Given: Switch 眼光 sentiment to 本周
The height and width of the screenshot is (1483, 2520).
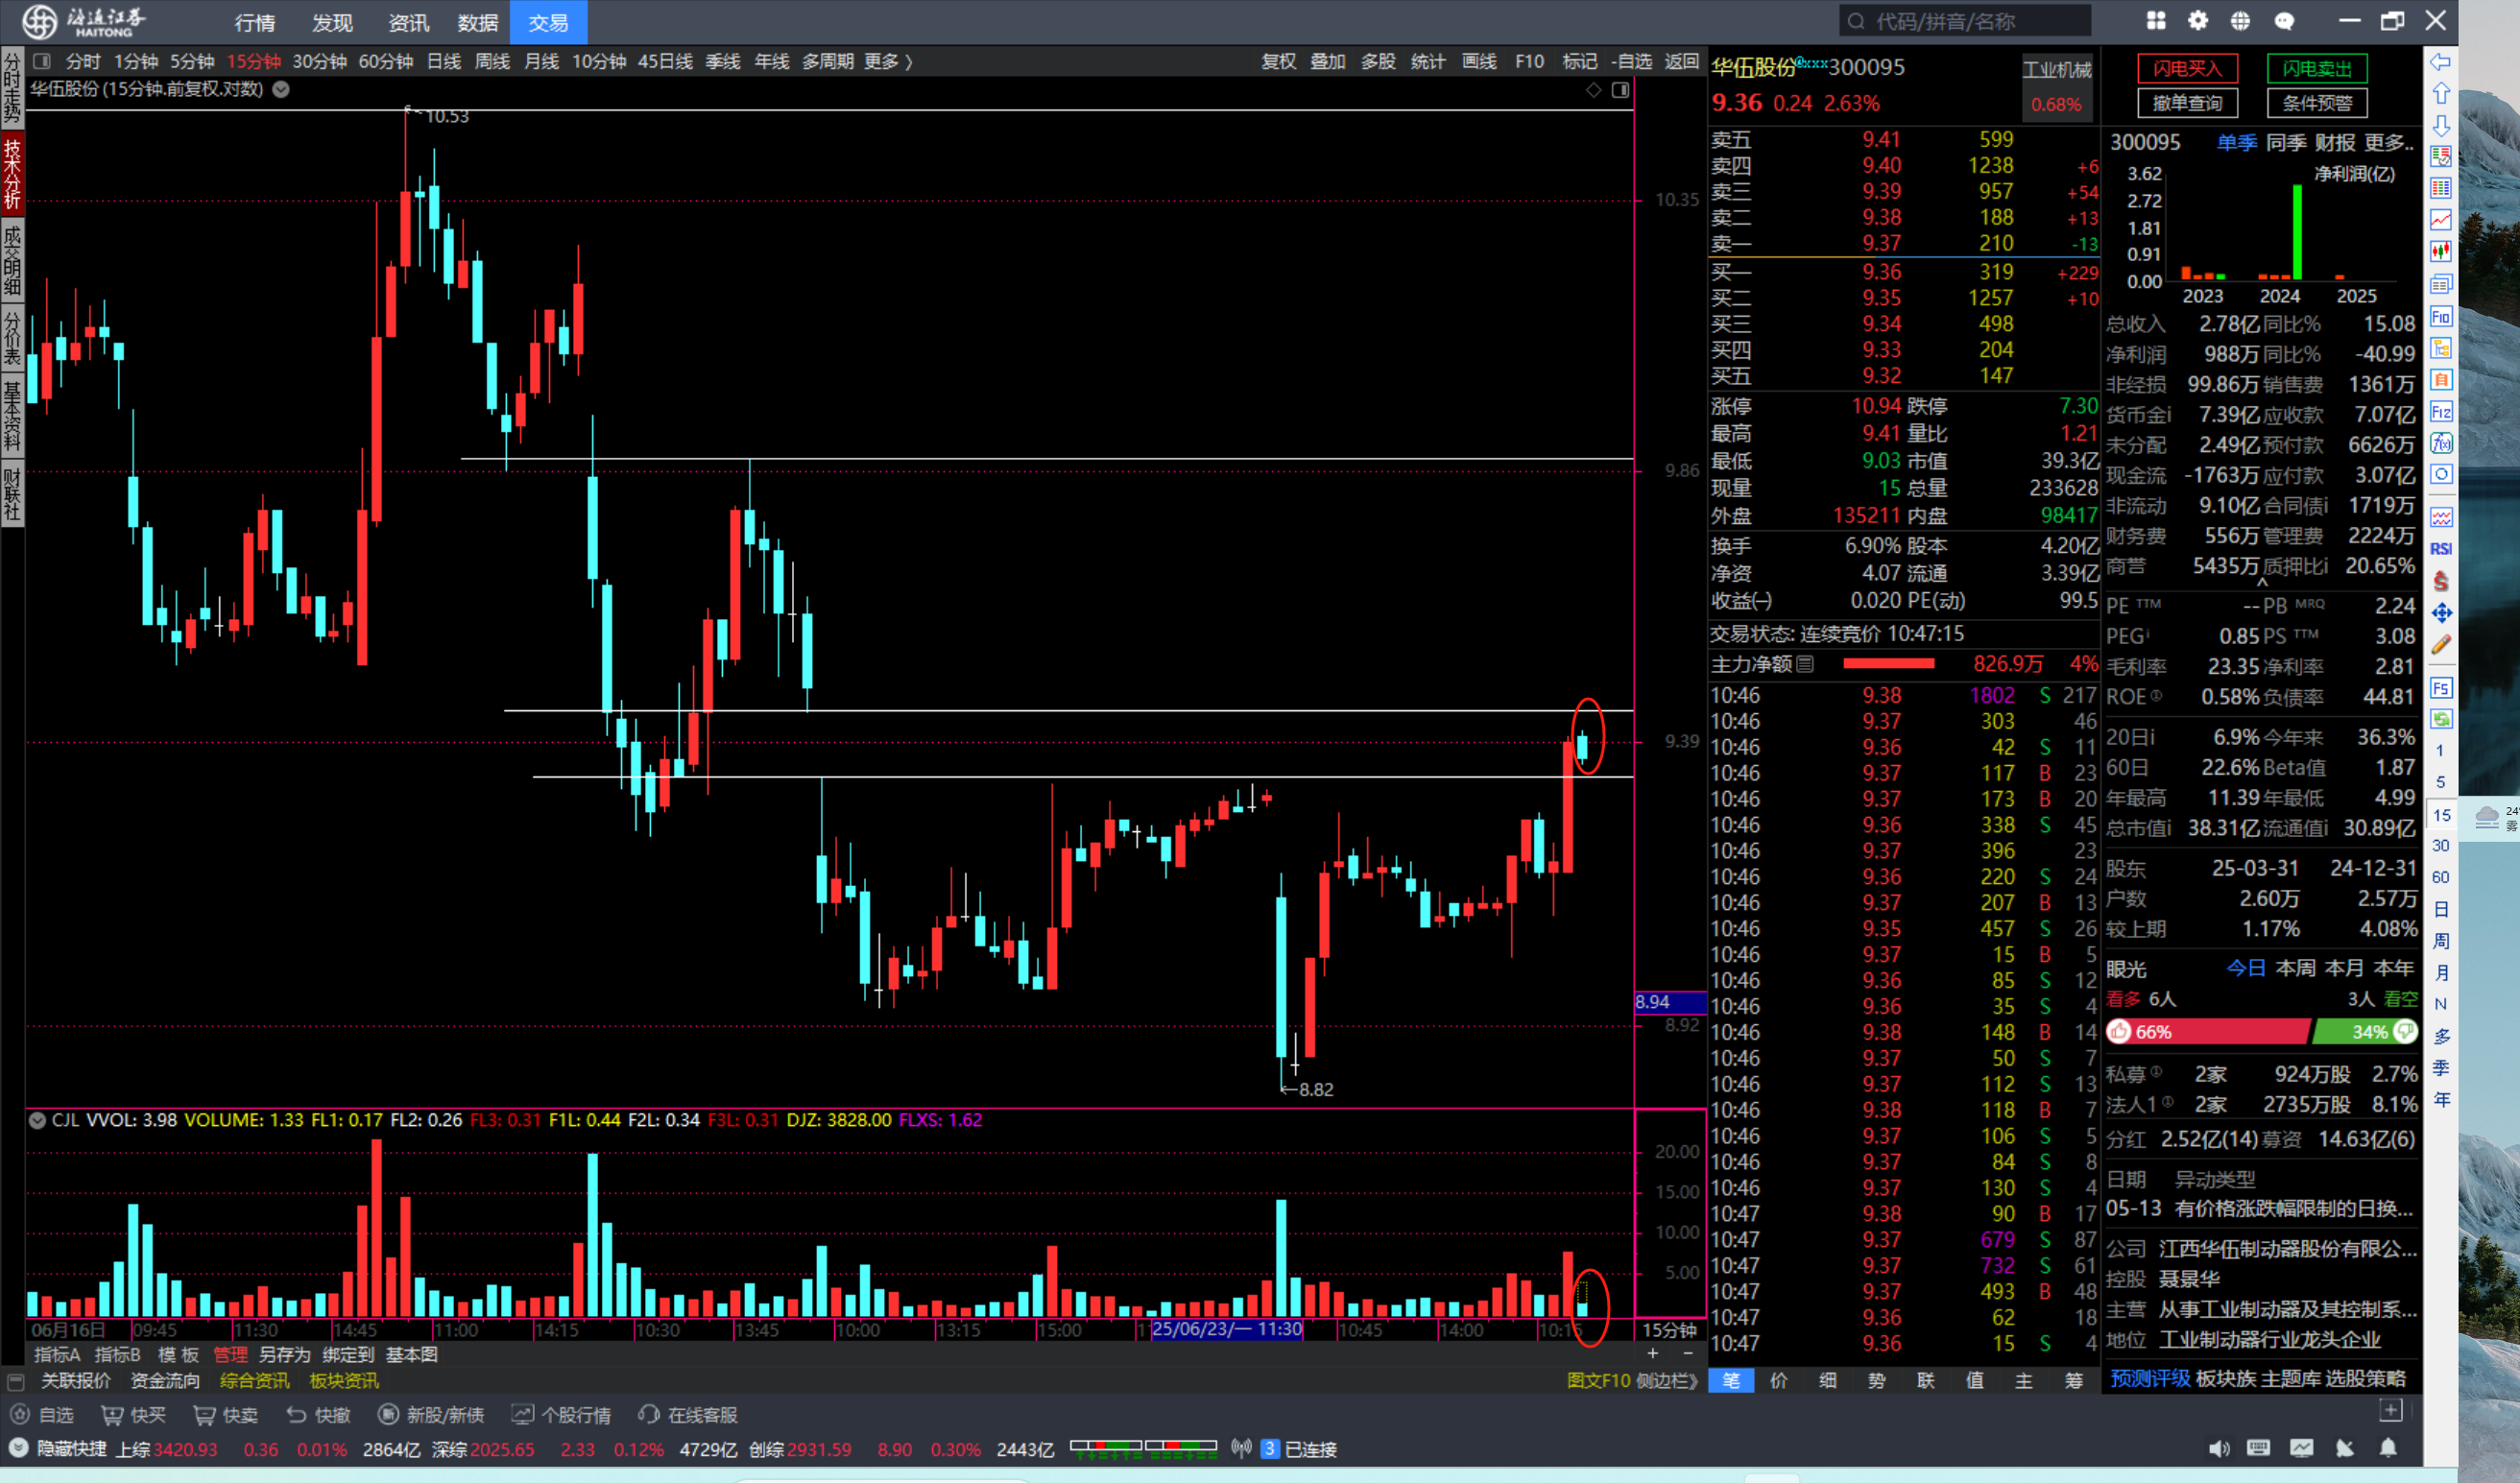Looking at the screenshot, I should [x=2295, y=968].
